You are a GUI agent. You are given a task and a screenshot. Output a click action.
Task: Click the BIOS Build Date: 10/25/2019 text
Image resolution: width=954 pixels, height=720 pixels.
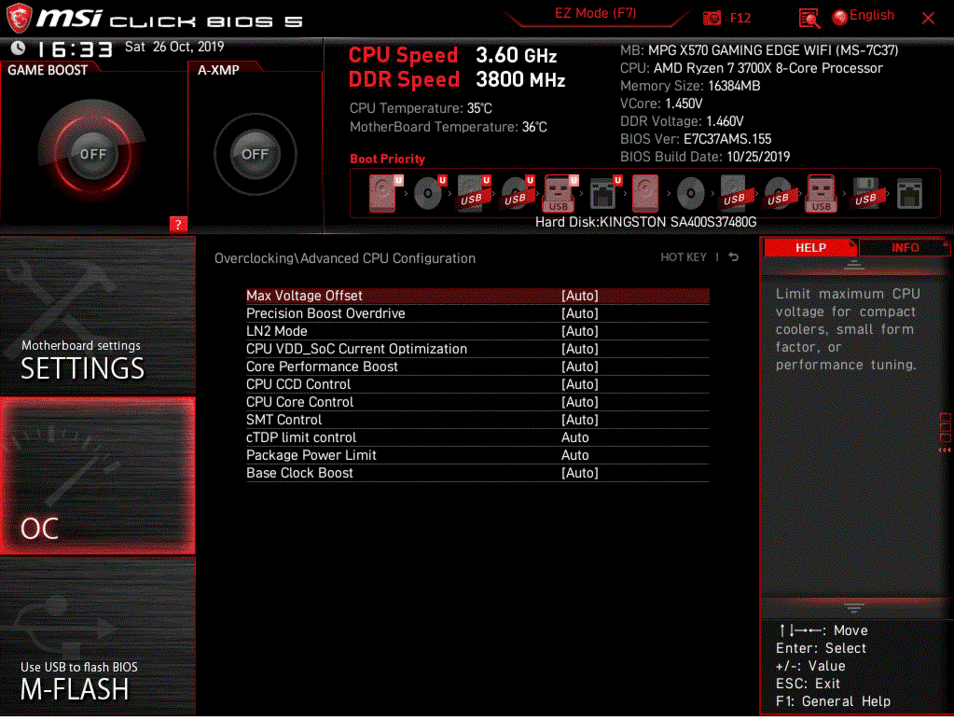pos(705,157)
